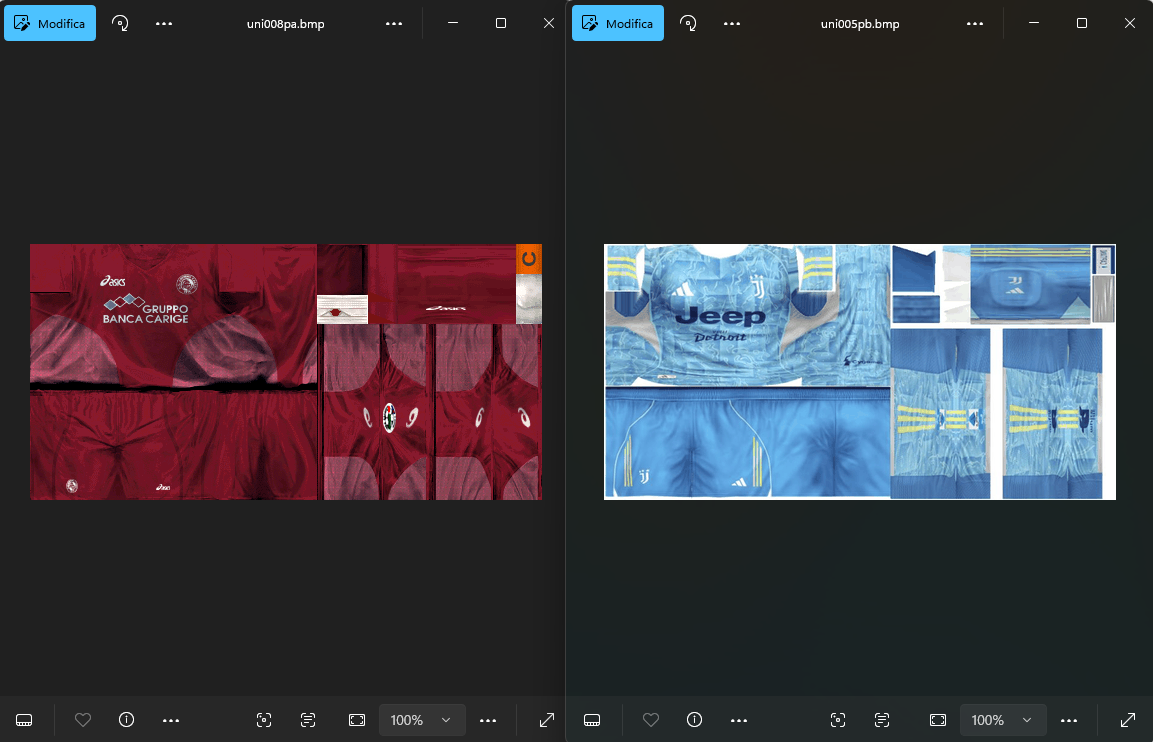Rotate image in uni005pb.bmp window
Image resolution: width=1153 pixels, height=742 pixels.
pyautogui.click(x=688, y=24)
